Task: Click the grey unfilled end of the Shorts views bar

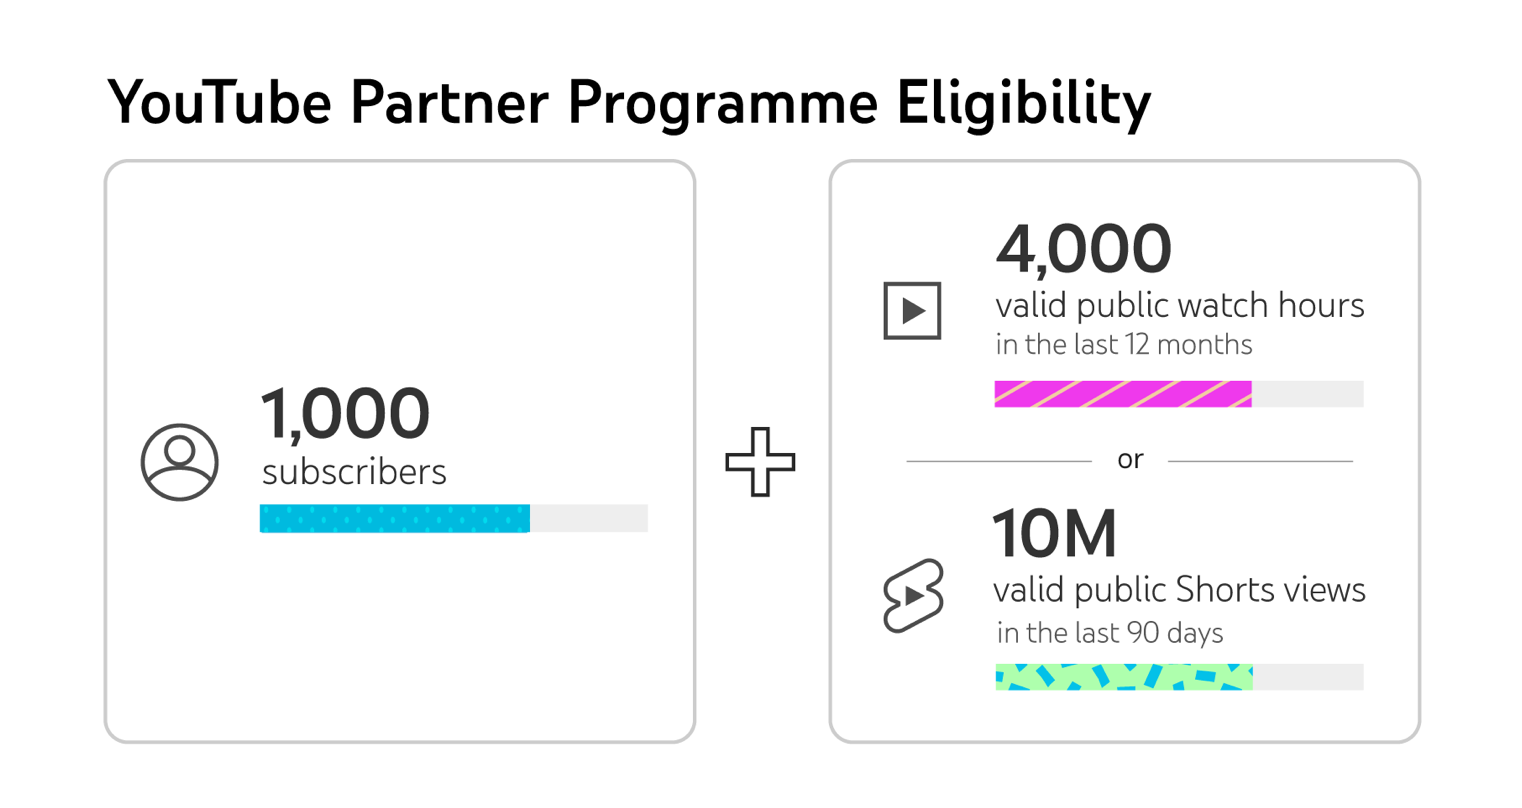Action: click(1308, 677)
